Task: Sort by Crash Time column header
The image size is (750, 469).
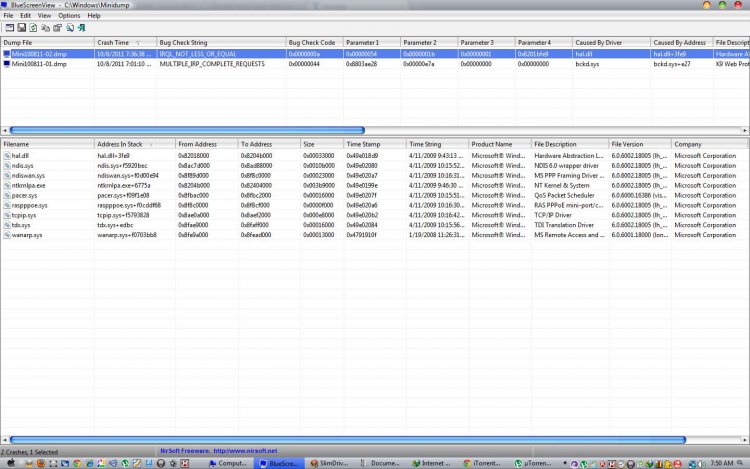Action: [x=125, y=43]
